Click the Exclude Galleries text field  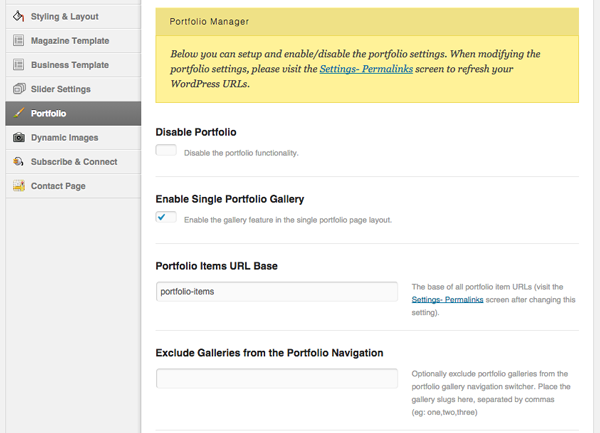coord(277,378)
